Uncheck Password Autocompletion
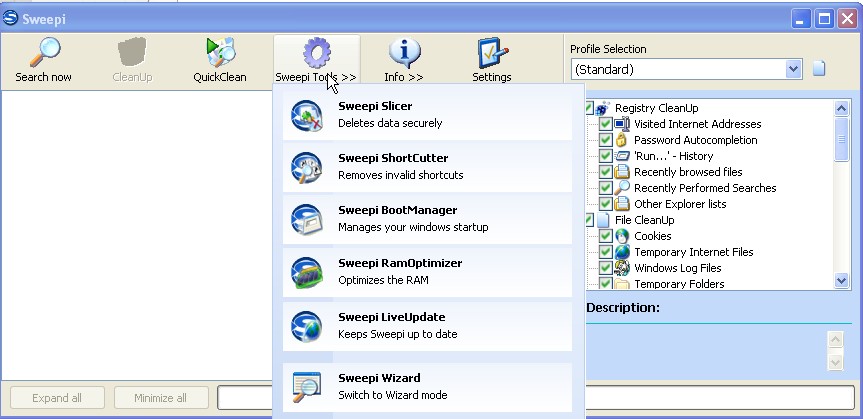Image resolution: width=863 pixels, height=419 pixels. [605, 140]
